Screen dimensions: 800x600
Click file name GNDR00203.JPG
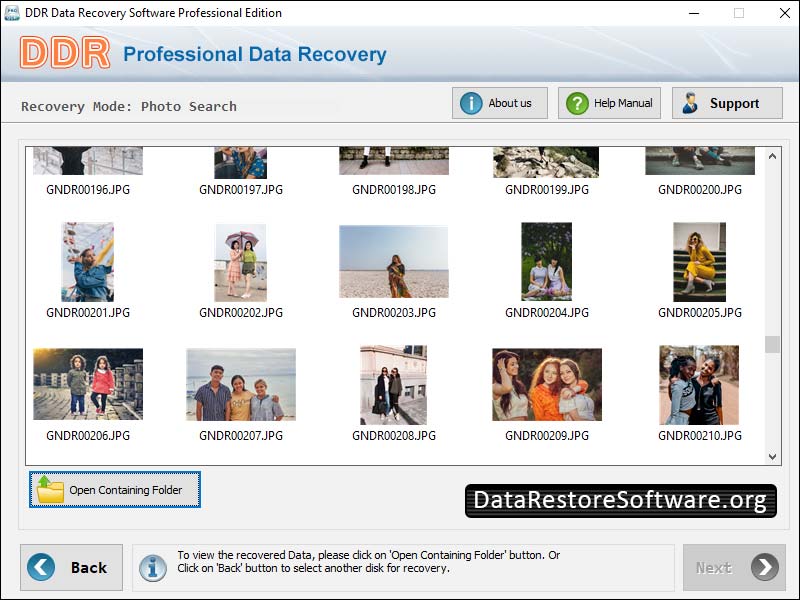pos(394,313)
